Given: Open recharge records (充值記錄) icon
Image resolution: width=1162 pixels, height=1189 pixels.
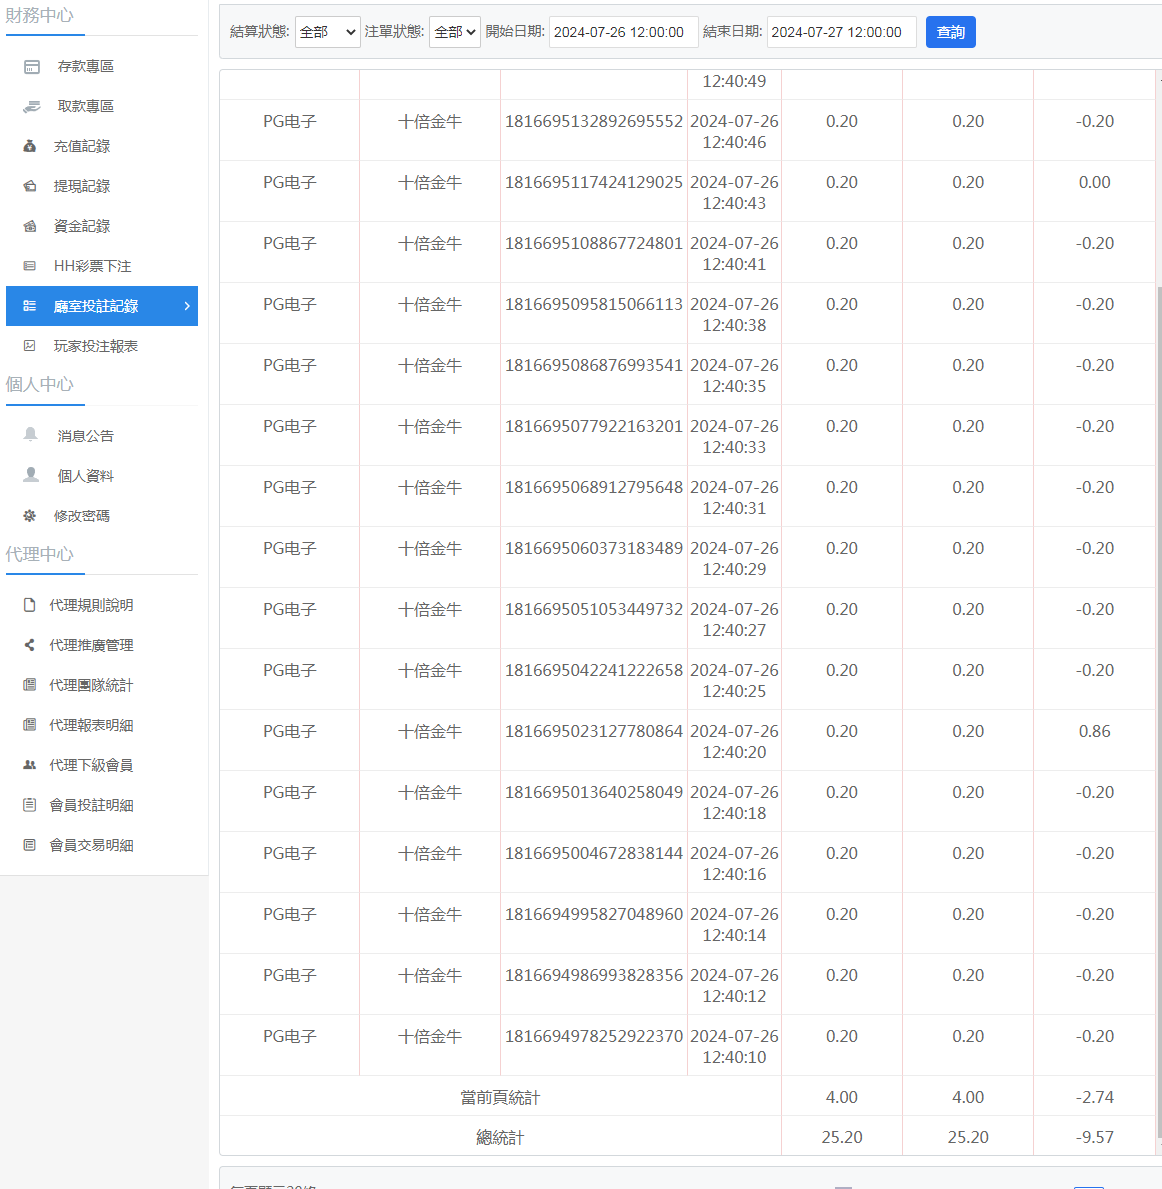Looking at the screenshot, I should [x=30, y=146].
